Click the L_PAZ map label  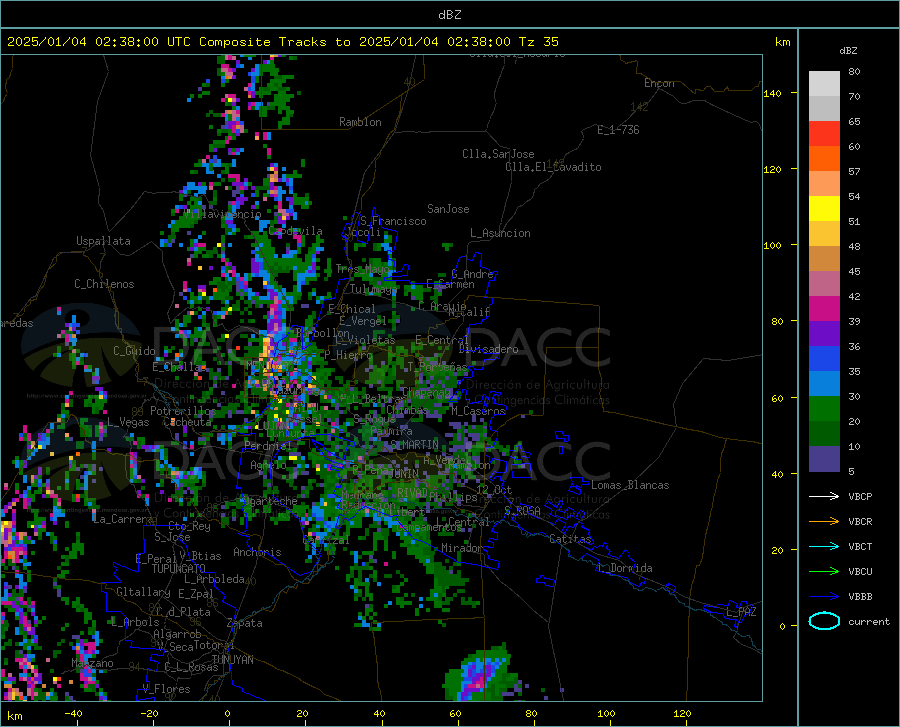[x=741, y=612]
